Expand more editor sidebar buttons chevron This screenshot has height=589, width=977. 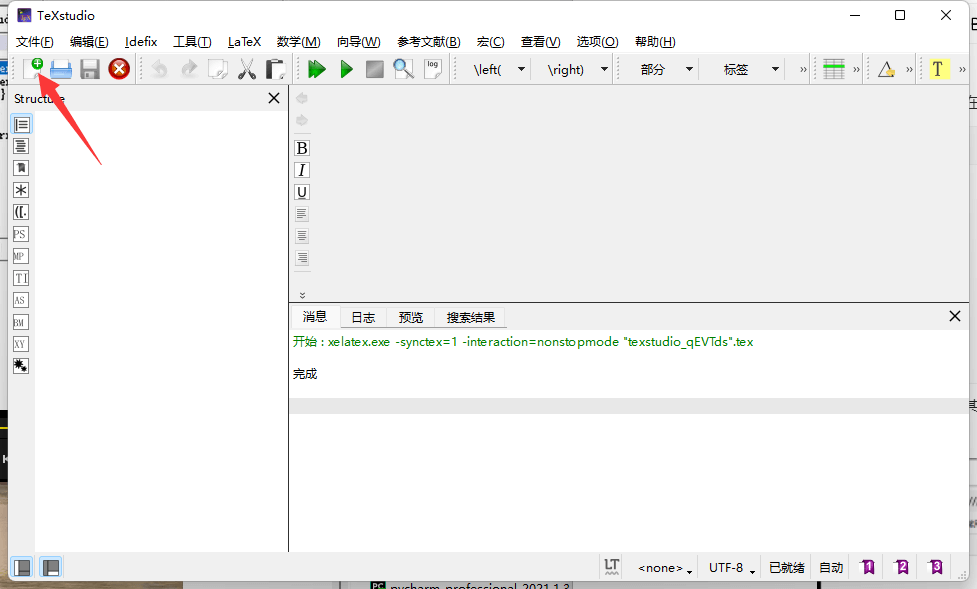coord(302,295)
